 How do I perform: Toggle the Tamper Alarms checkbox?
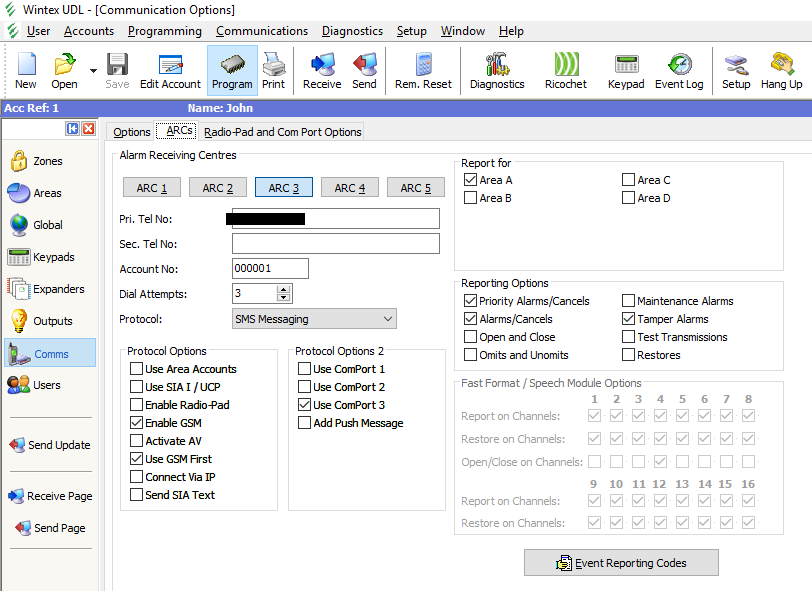[x=628, y=319]
